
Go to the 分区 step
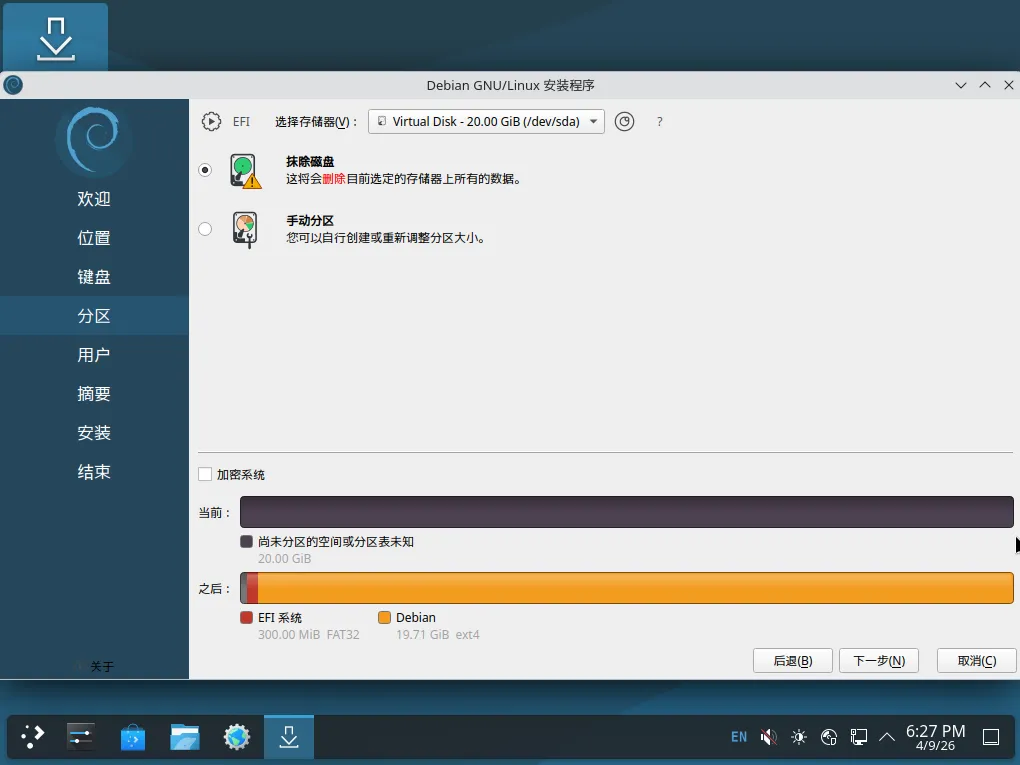tap(94, 315)
